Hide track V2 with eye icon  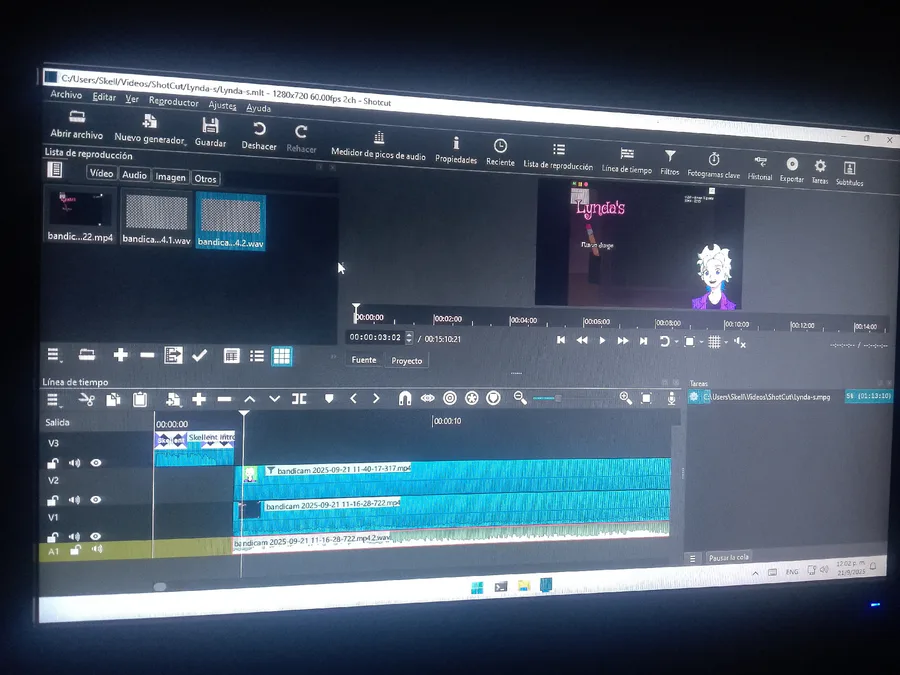click(96, 500)
